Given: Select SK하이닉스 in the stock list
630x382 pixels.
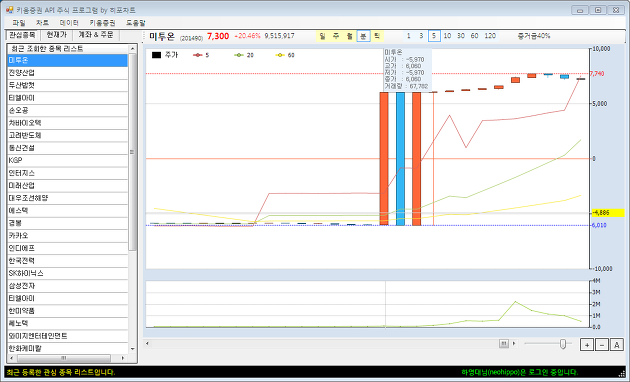Looking at the screenshot, I should tap(67, 273).
